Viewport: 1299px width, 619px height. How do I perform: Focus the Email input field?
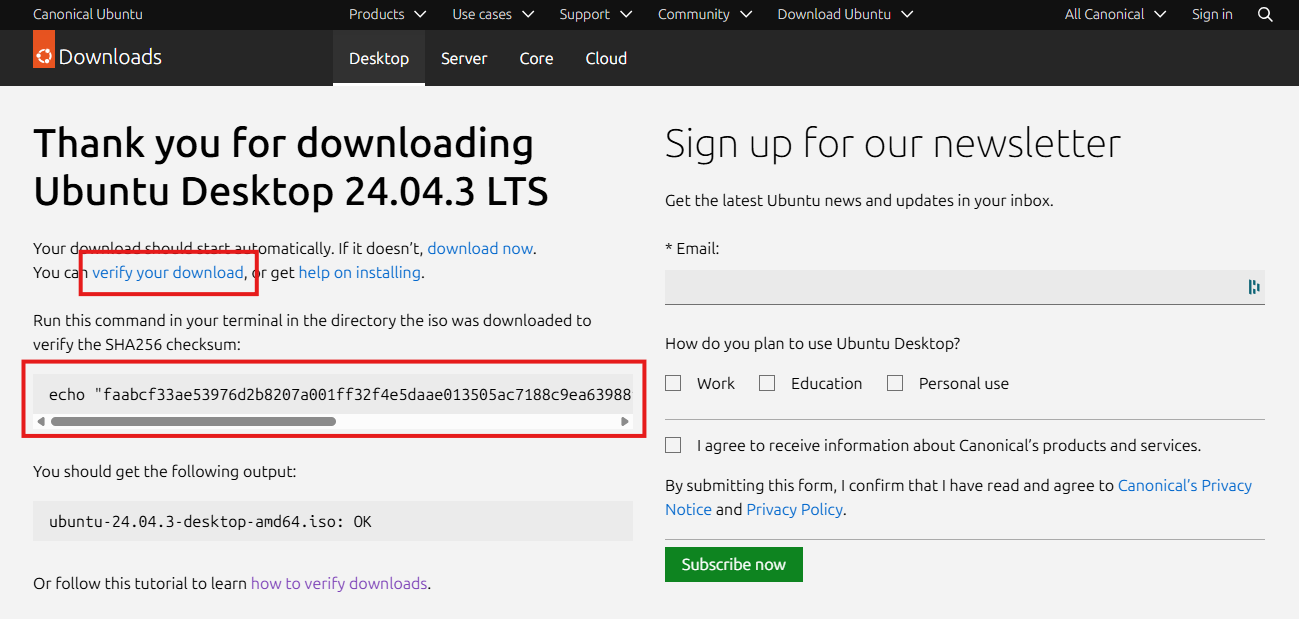coord(950,287)
